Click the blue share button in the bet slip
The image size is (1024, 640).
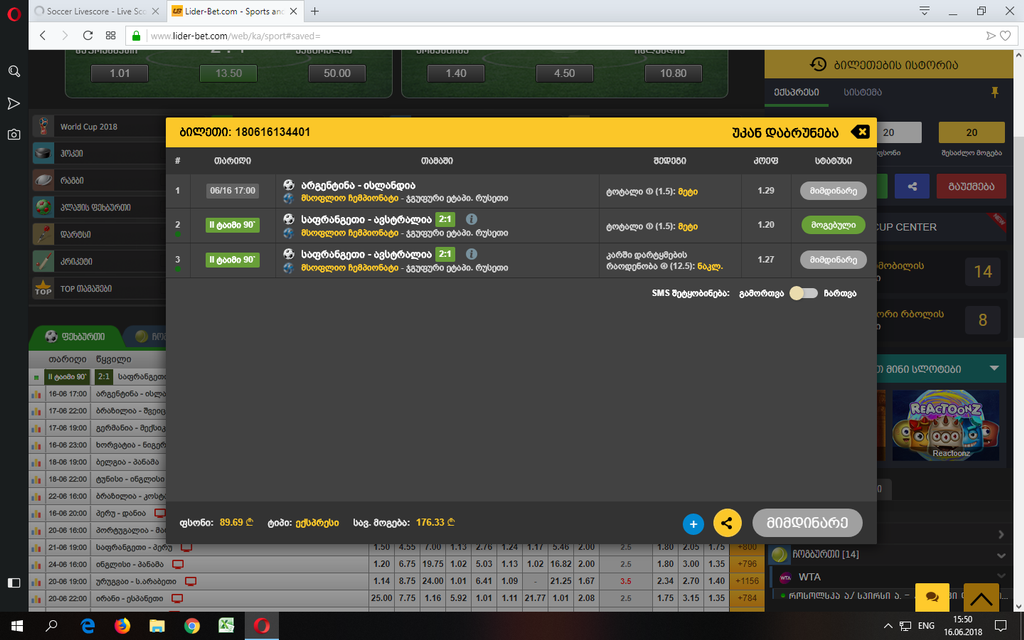coord(912,186)
